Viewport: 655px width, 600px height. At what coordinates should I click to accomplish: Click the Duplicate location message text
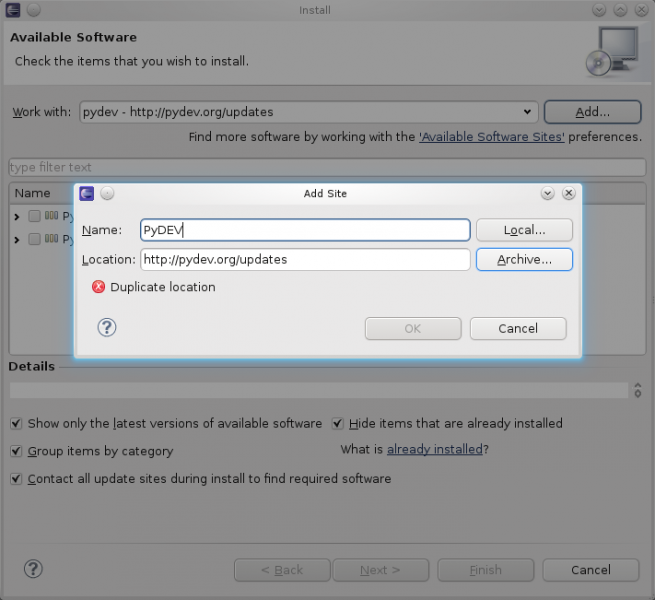click(163, 287)
